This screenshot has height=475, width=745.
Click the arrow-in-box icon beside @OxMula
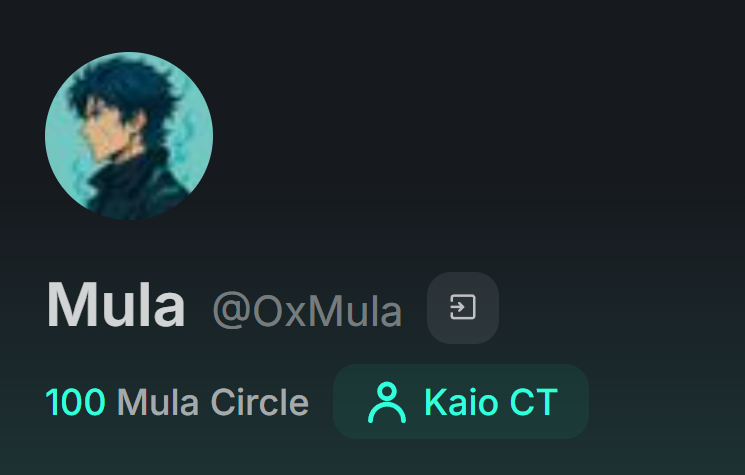coord(463,307)
